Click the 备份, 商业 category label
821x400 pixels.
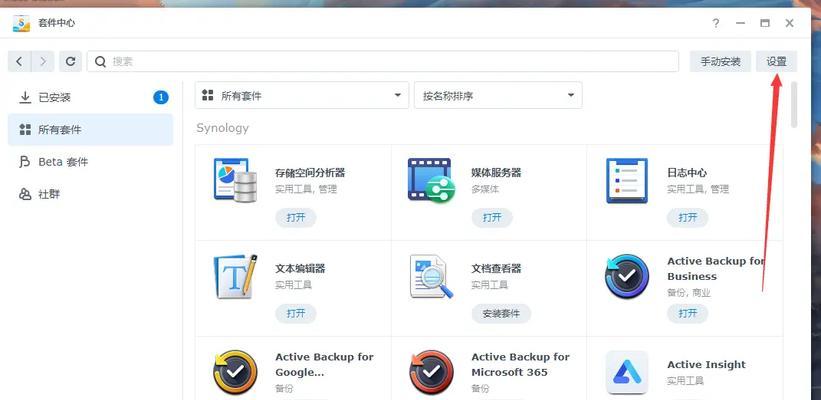[689, 293]
